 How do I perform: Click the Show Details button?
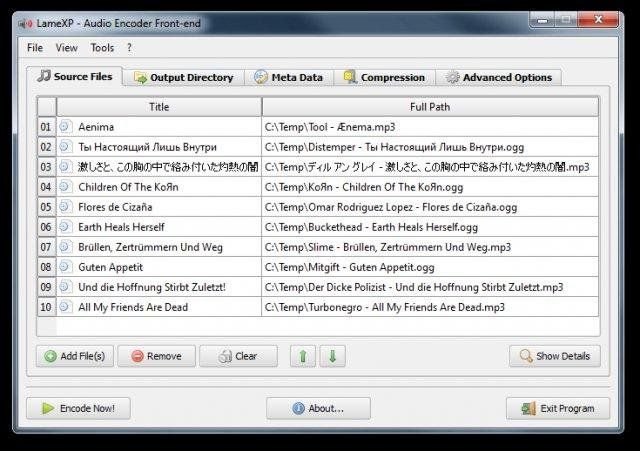(555, 356)
